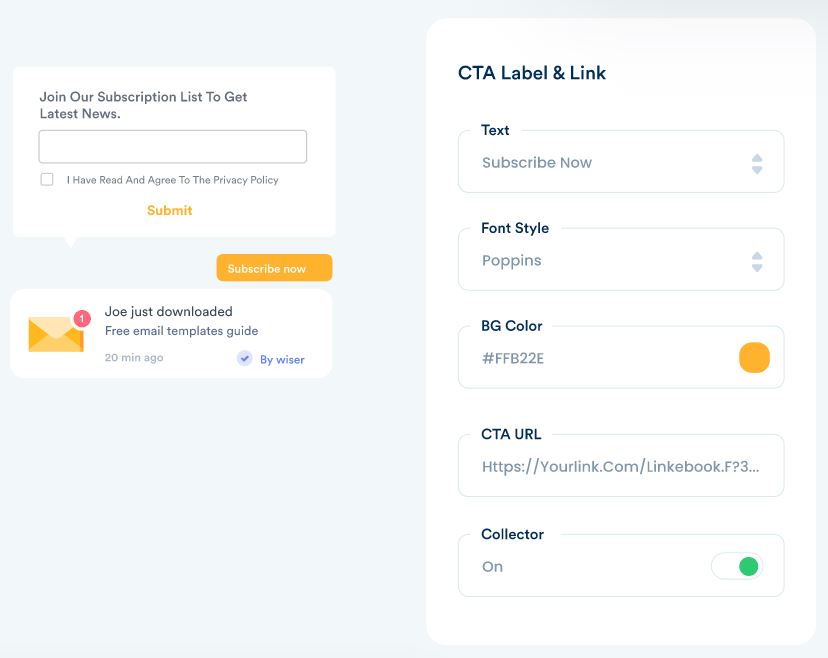Turn off the Collector toggle switch
Viewport: 828px width, 658px height.
tap(738, 567)
